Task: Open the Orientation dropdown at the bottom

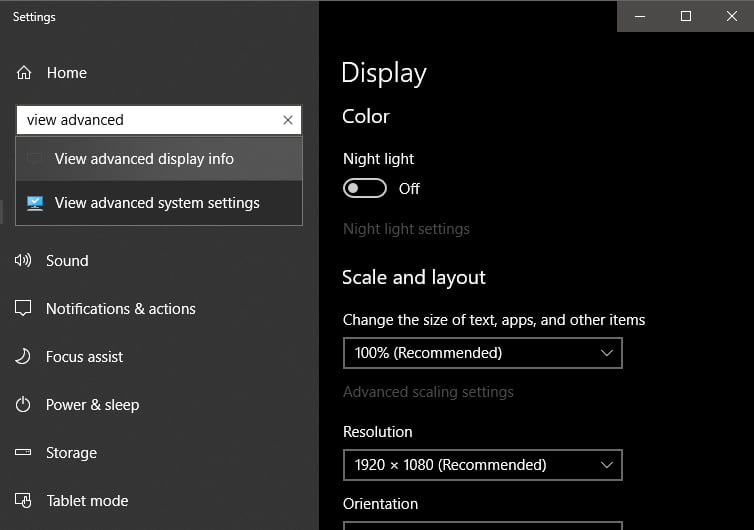Action: point(482,525)
